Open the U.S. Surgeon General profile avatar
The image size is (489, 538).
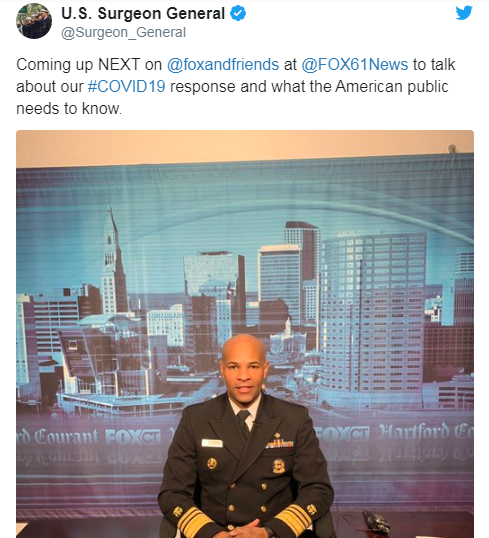(34, 21)
